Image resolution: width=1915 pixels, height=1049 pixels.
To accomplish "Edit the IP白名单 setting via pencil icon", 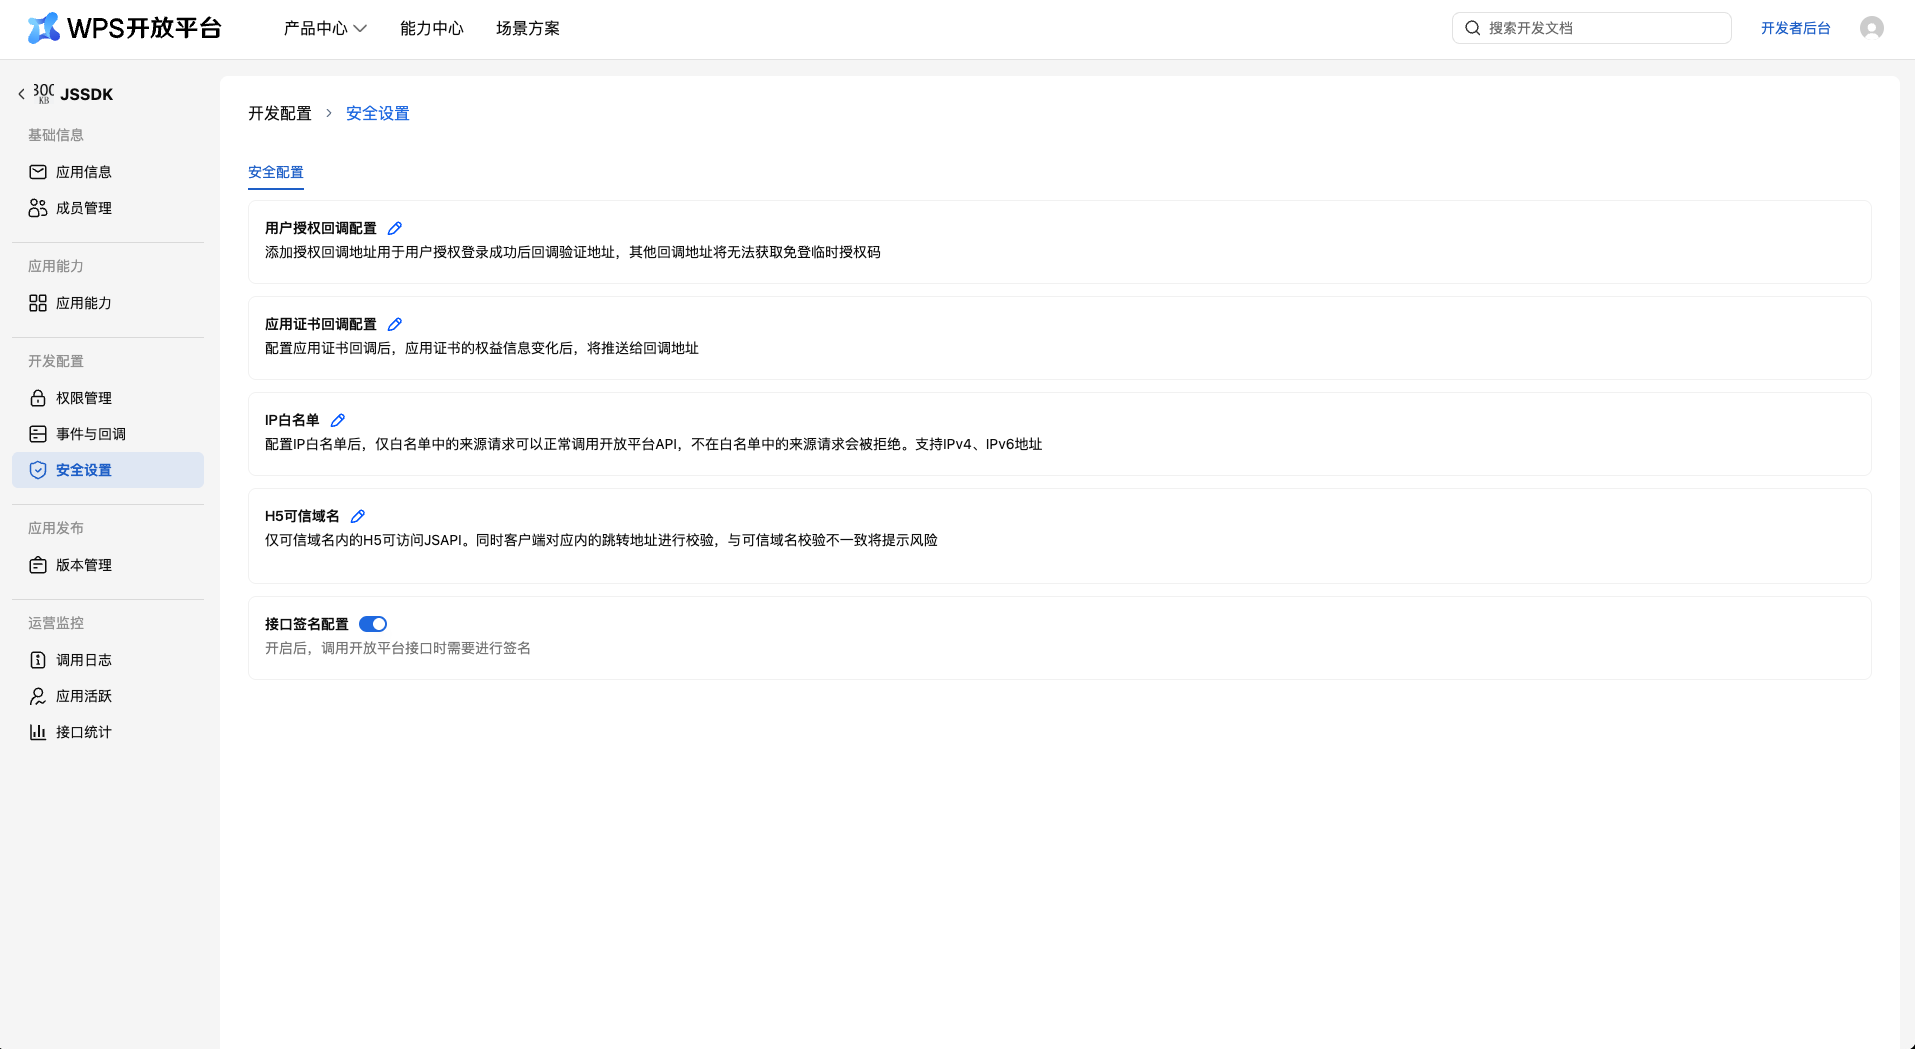I will tap(338, 420).
